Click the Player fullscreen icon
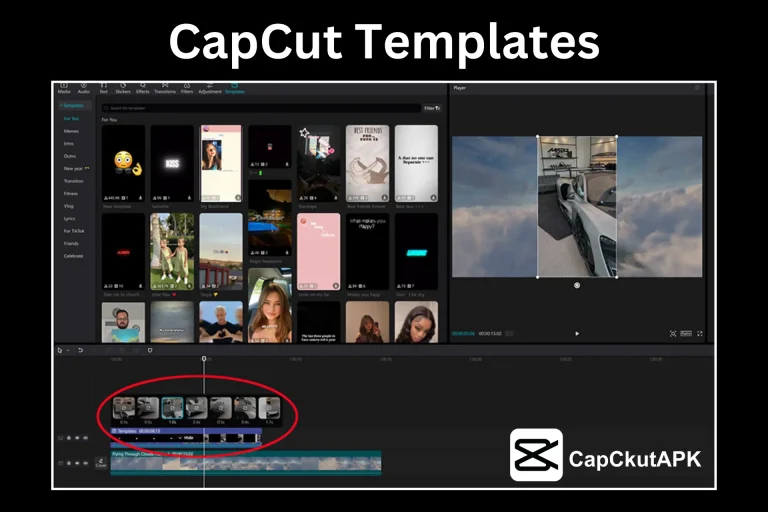The image size is (768, 512). (699, 334)
